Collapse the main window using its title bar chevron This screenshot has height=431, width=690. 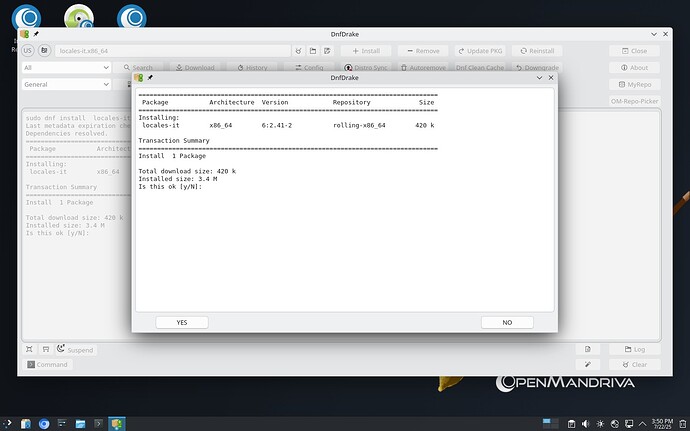[653, 34]
